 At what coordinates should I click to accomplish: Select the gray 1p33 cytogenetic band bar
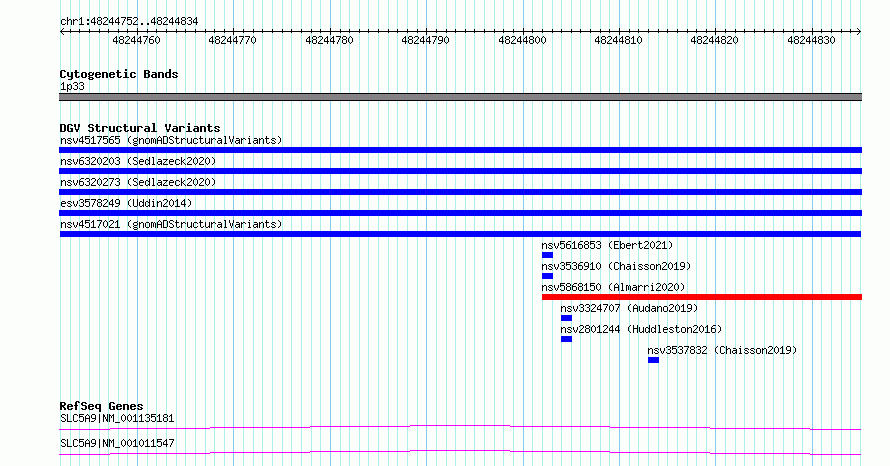[460, 97]
